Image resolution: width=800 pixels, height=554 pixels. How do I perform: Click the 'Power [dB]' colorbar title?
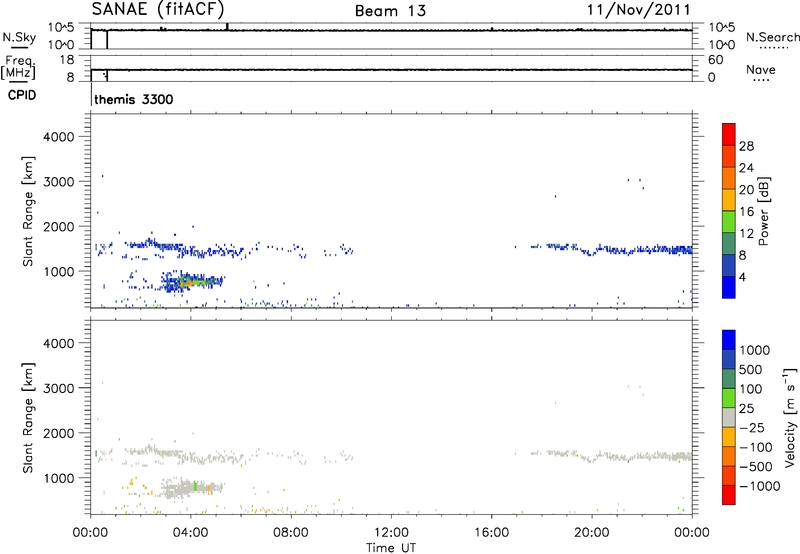point(763,211)
